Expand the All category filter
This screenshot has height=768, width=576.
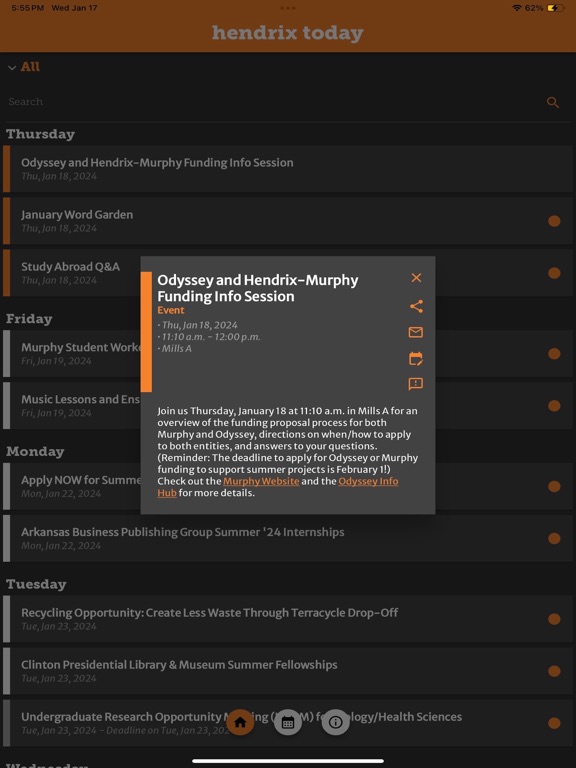pos(24,67)
